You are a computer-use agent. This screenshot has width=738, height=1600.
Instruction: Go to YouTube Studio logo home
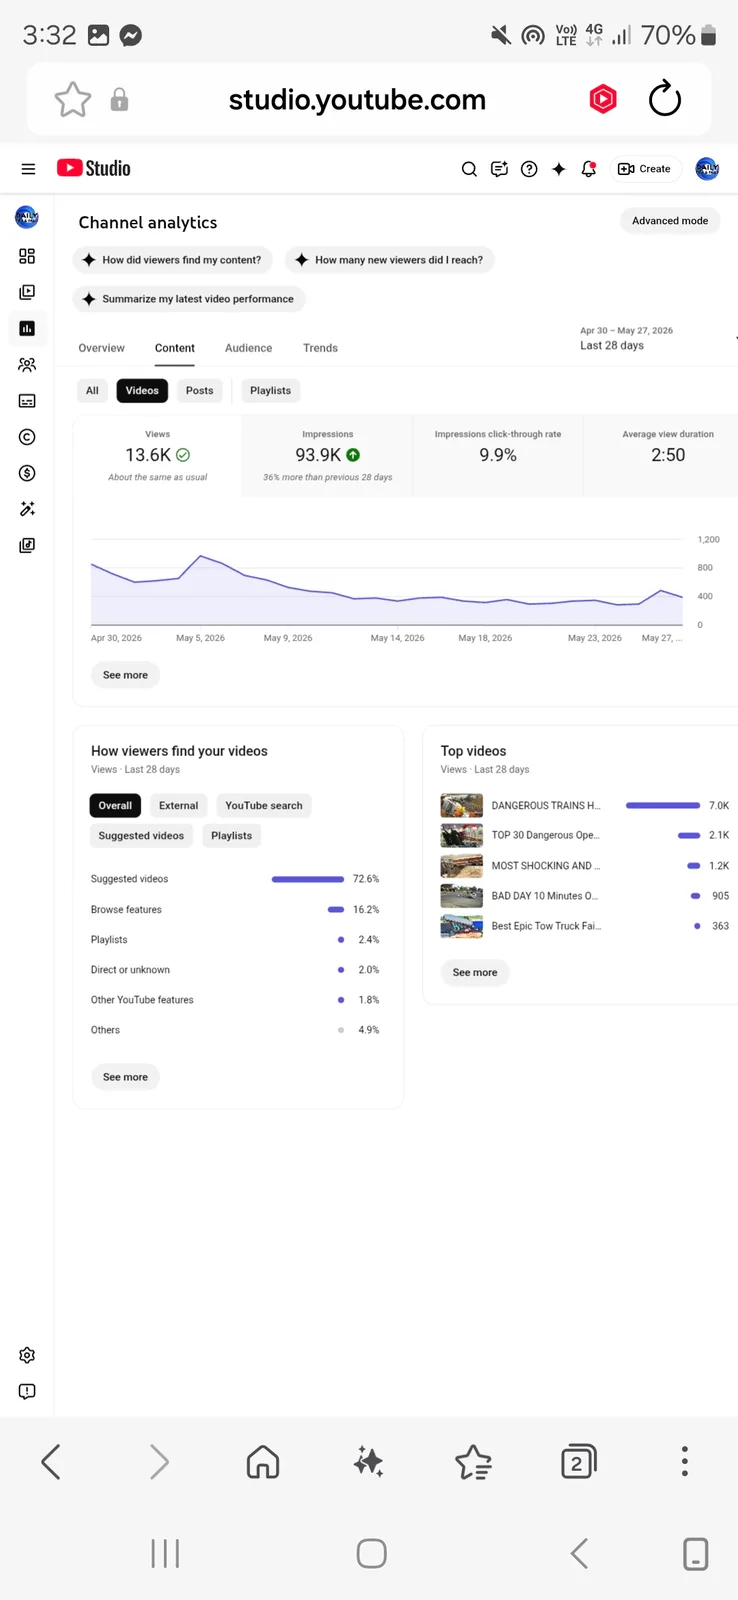coord(94,168)
